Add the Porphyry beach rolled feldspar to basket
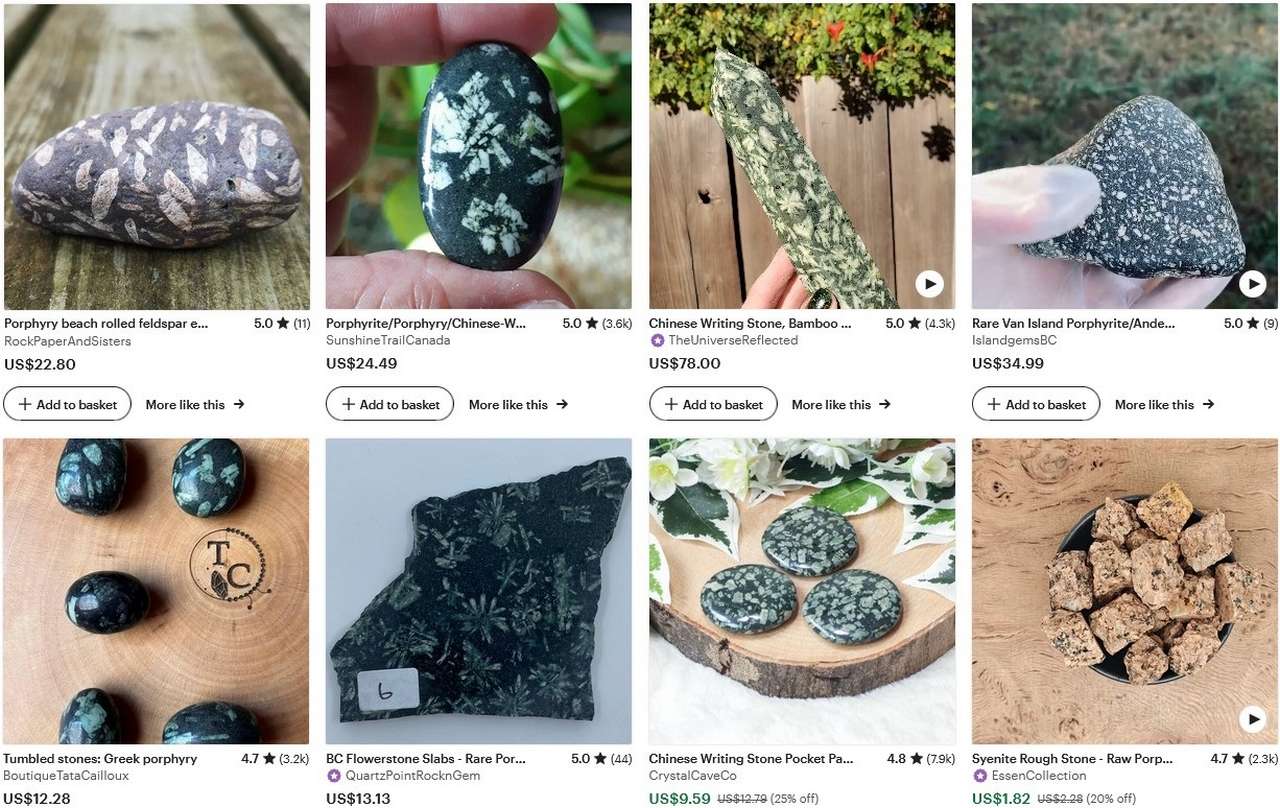1280x808 pixels. (67, 404)
